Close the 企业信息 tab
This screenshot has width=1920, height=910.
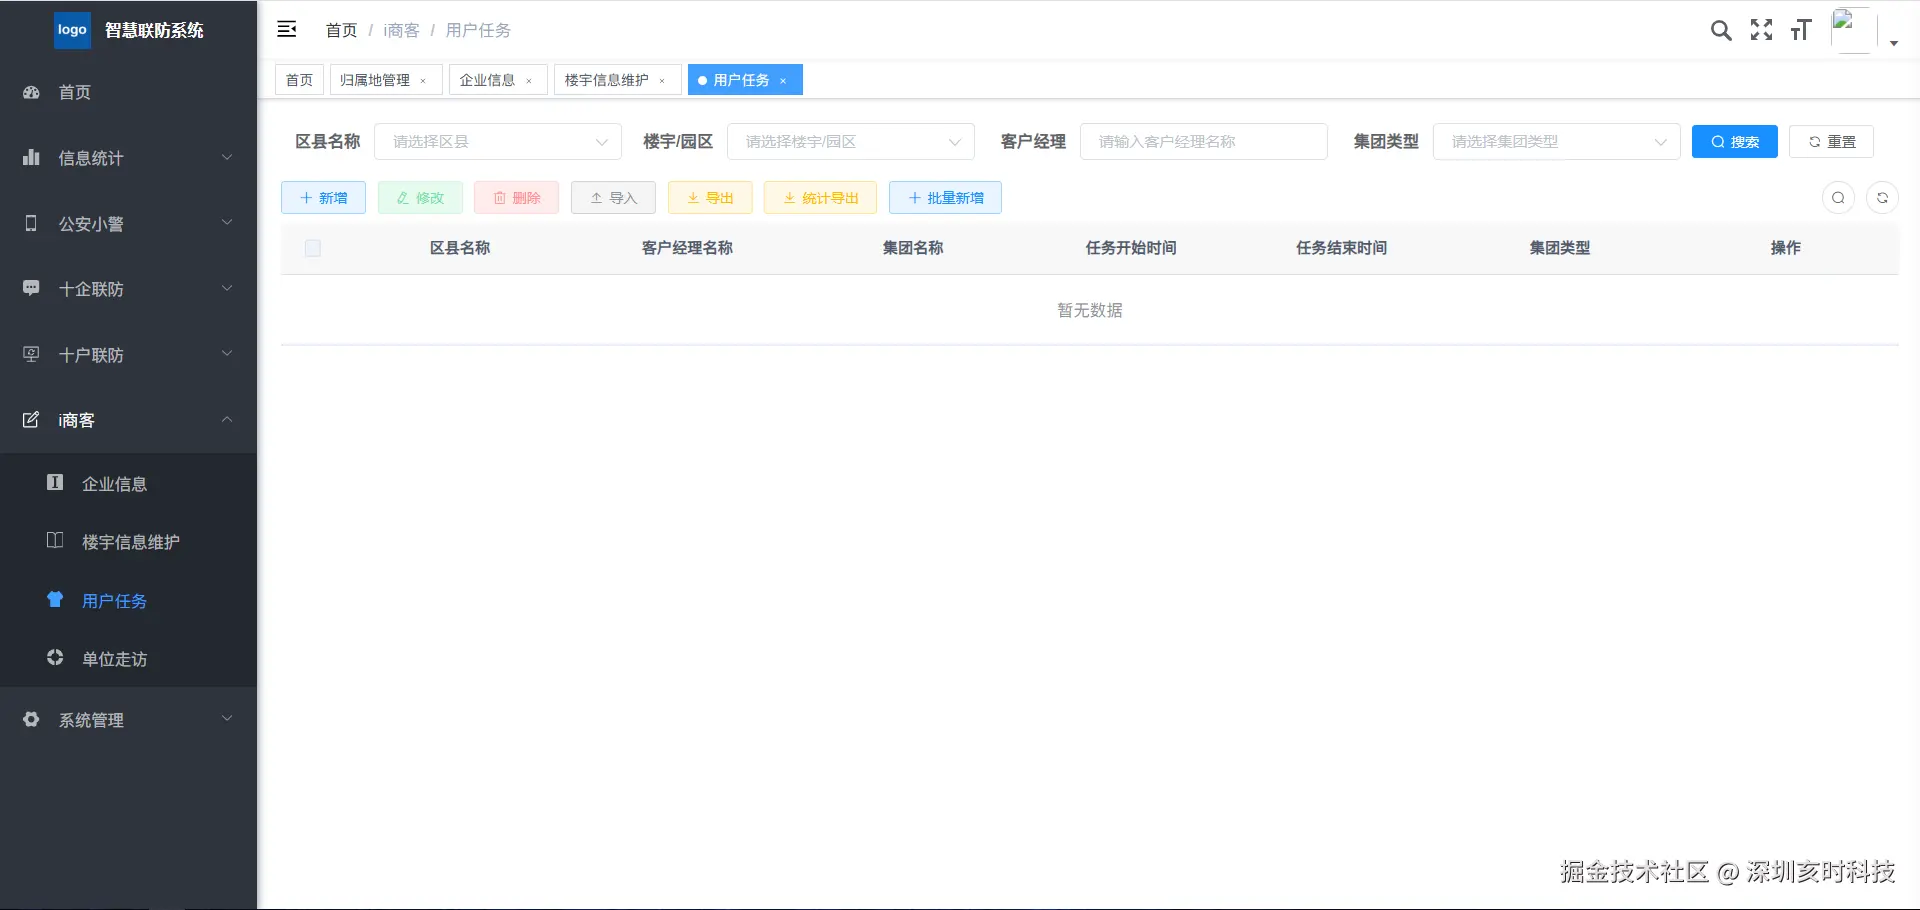pyautogui.click(x=529, y=81)
